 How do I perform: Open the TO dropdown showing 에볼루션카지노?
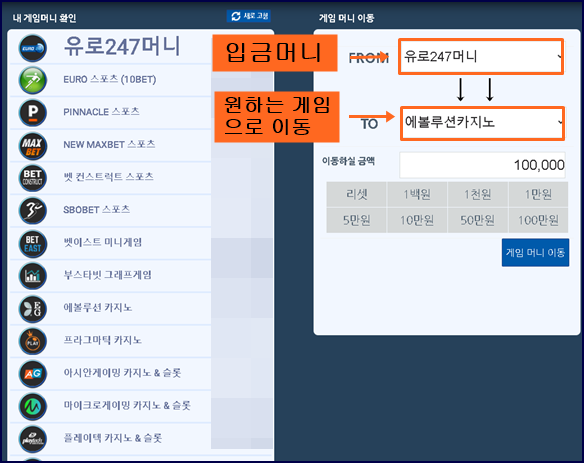[482, 123]
